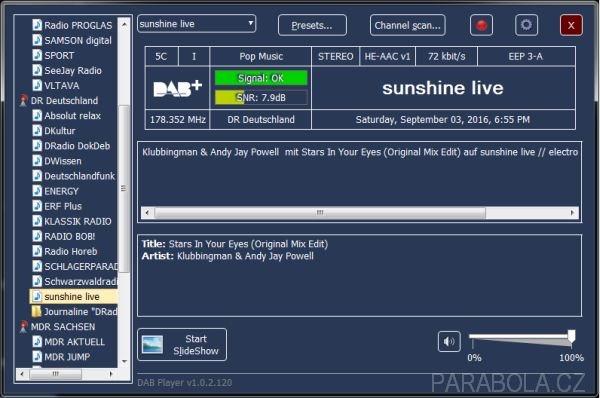Viewport: 600px width, 398px height.
Task: Click the station list scroll-down arrow
Action: [124, 361]
